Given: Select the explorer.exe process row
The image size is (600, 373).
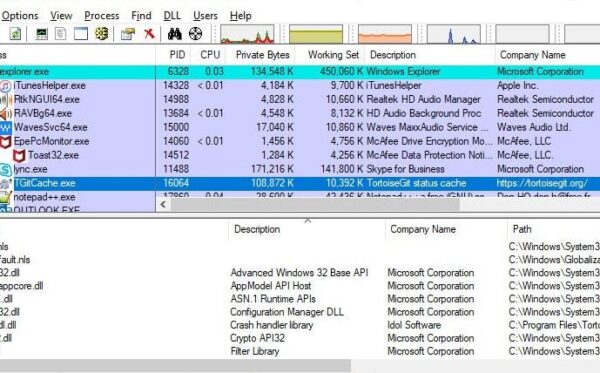Looking at the screenshot, I should point(300,72).
